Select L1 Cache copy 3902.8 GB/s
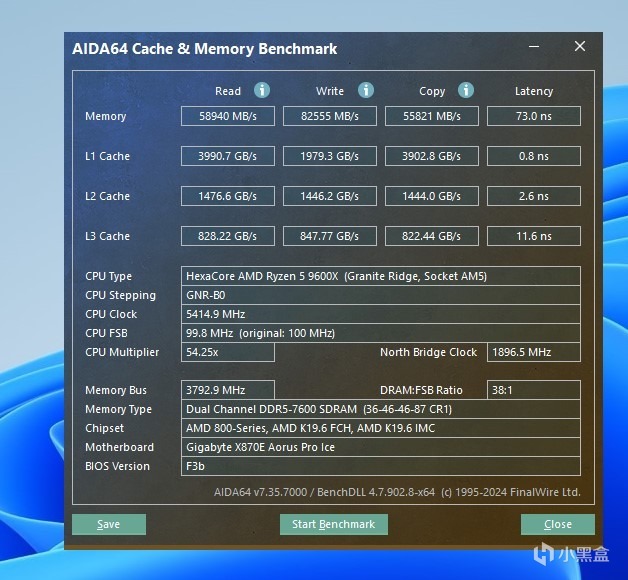 pyautogui.click(x=432, y=156)
